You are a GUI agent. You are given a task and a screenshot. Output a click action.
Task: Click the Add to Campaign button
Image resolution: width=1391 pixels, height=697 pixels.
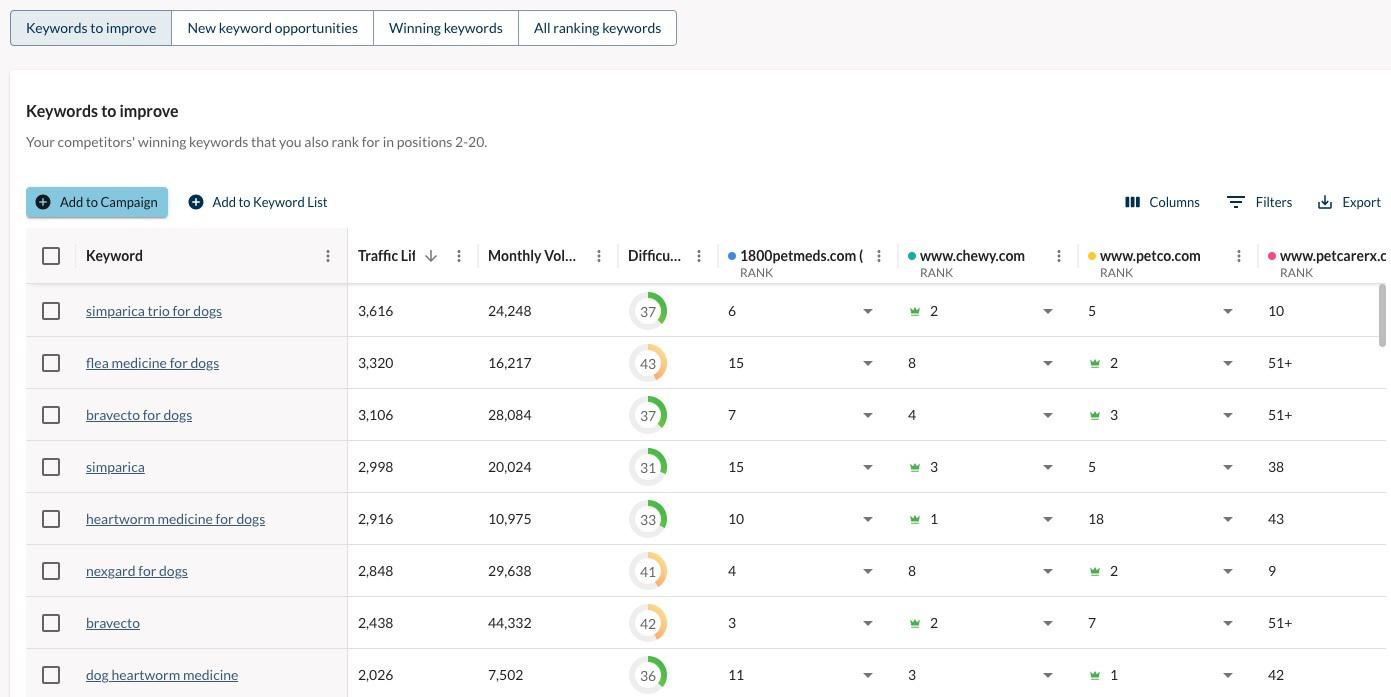point(97,202)
